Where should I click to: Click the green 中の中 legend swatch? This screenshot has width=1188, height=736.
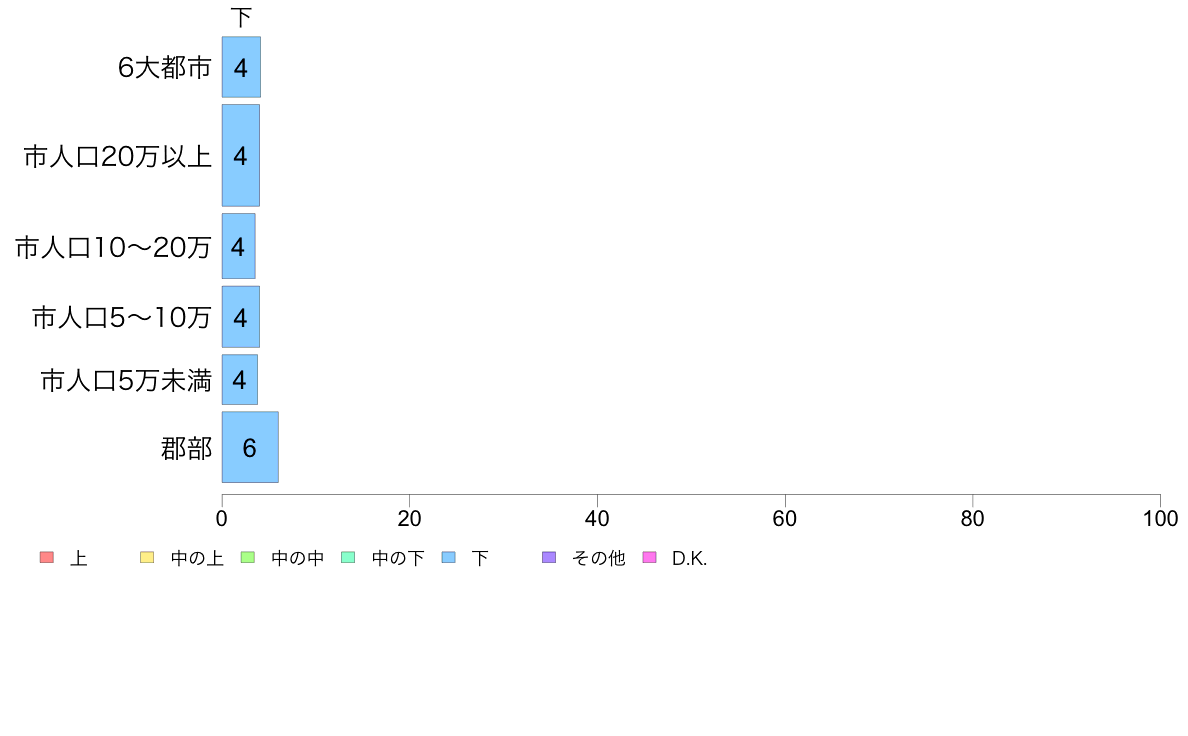coord(248,557)
